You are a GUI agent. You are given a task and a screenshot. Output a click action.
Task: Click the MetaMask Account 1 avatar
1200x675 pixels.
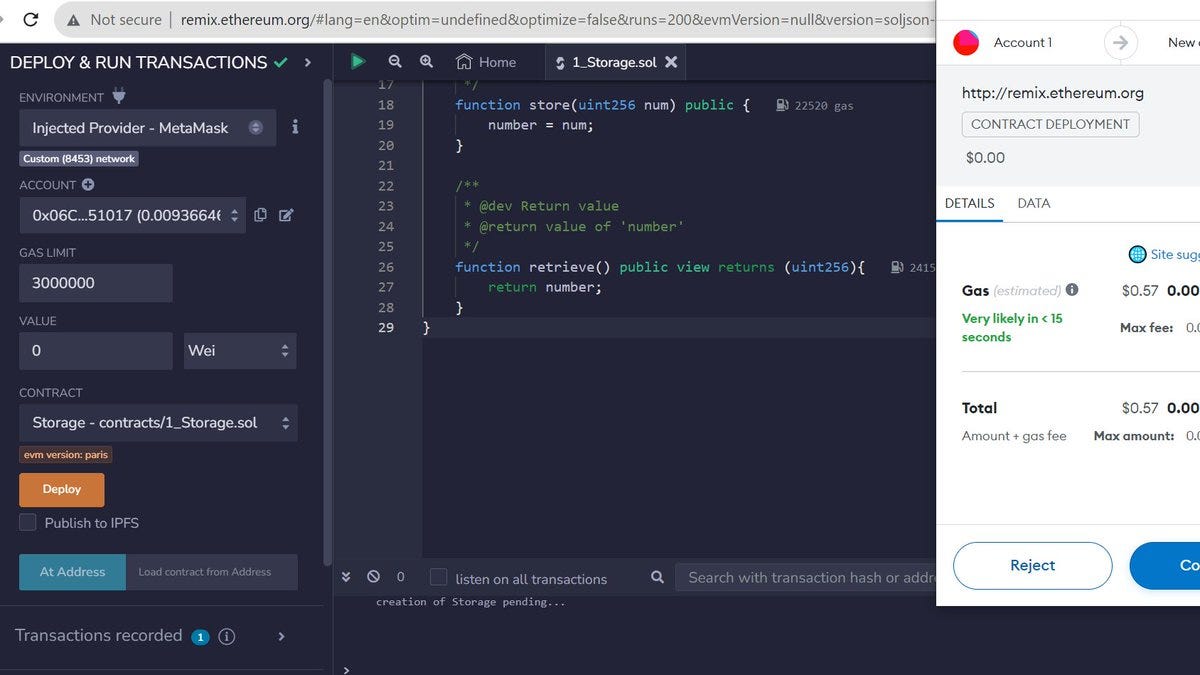(x=966, y=42)
